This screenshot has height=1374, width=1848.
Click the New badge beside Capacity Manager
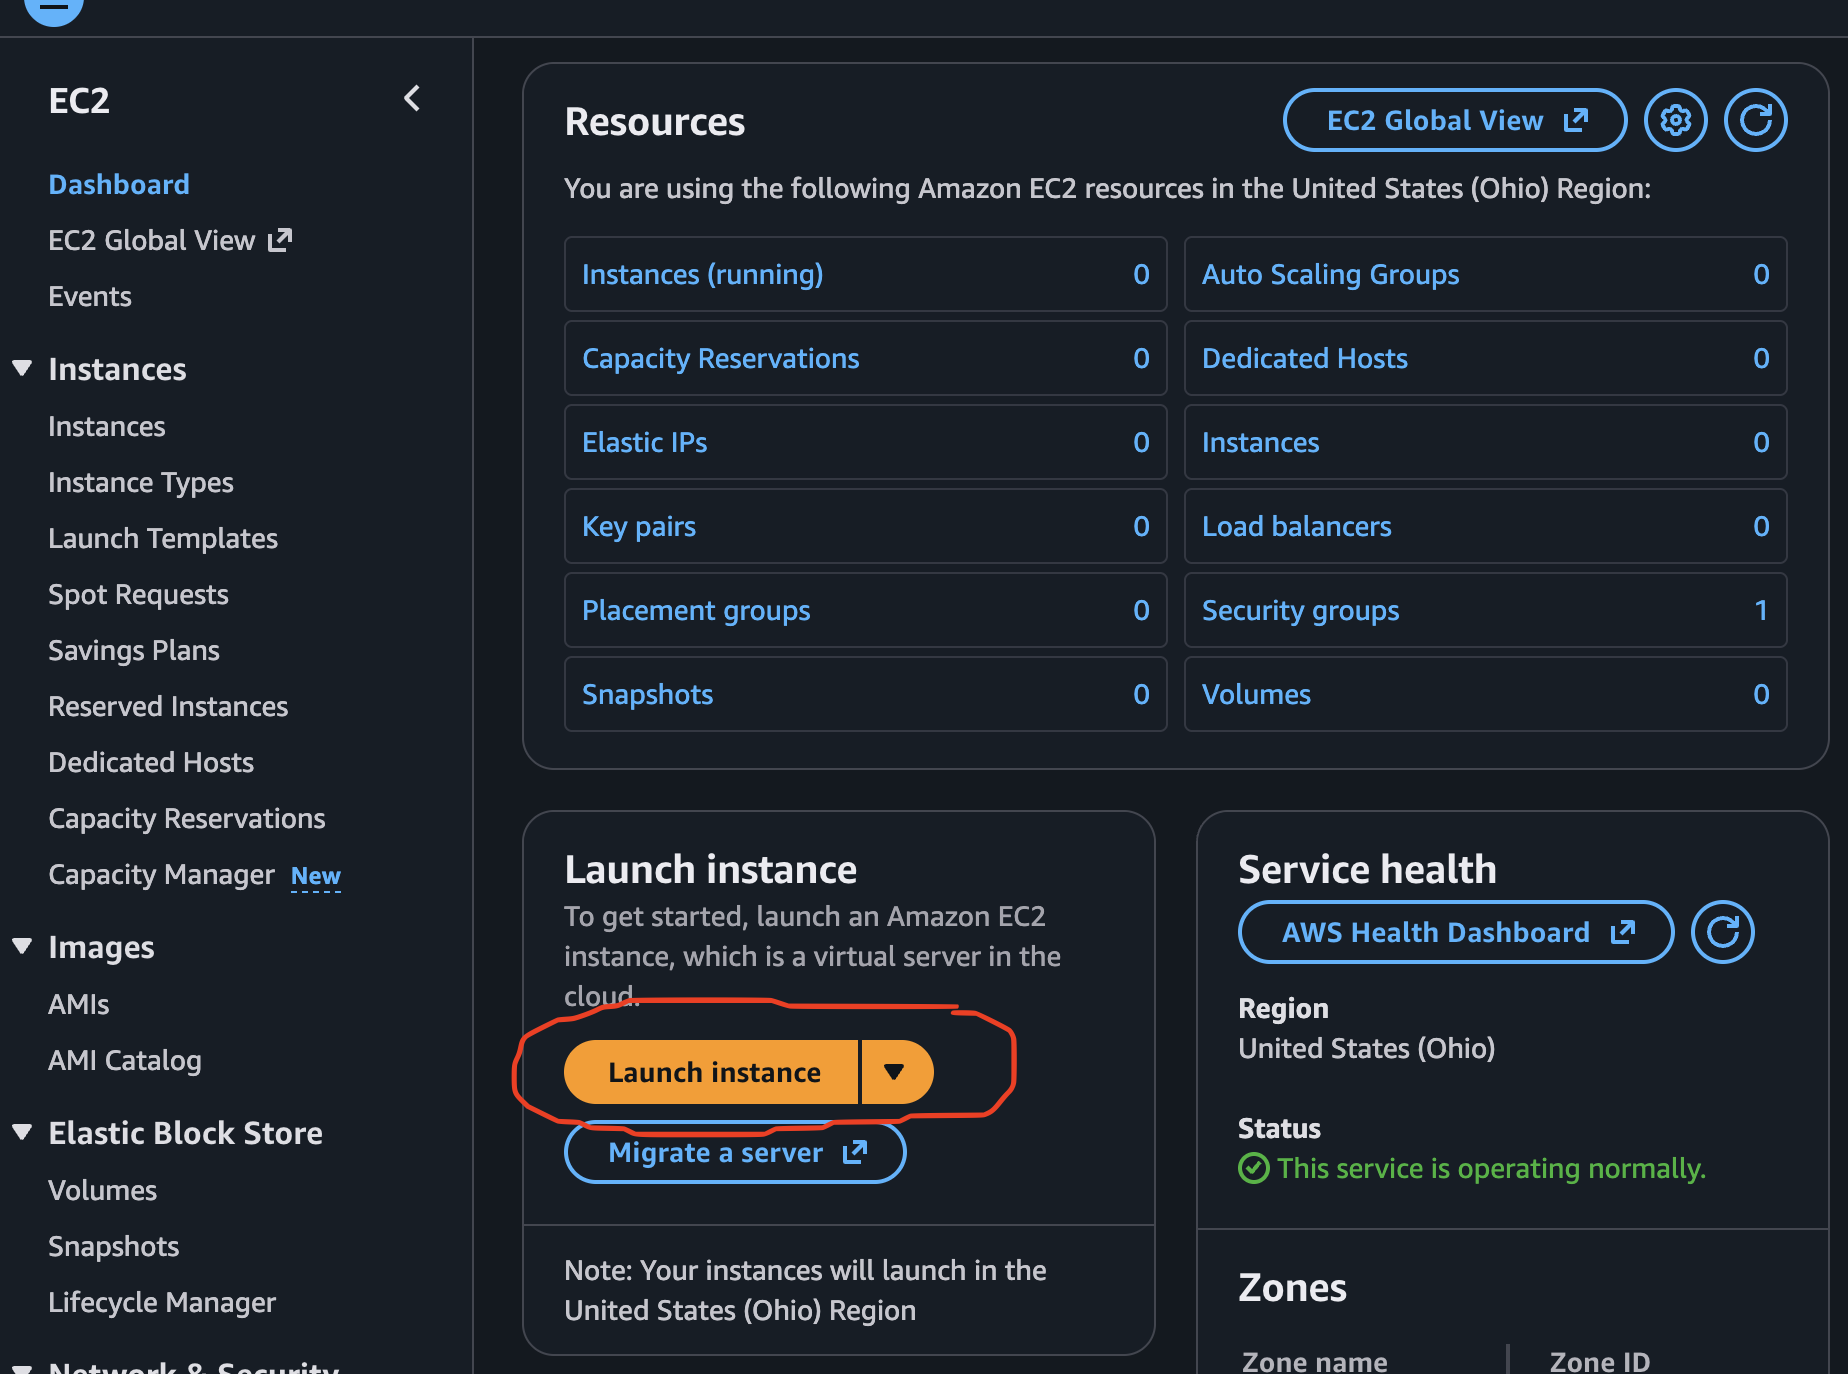pyautogui.click(x=316, y=876)
